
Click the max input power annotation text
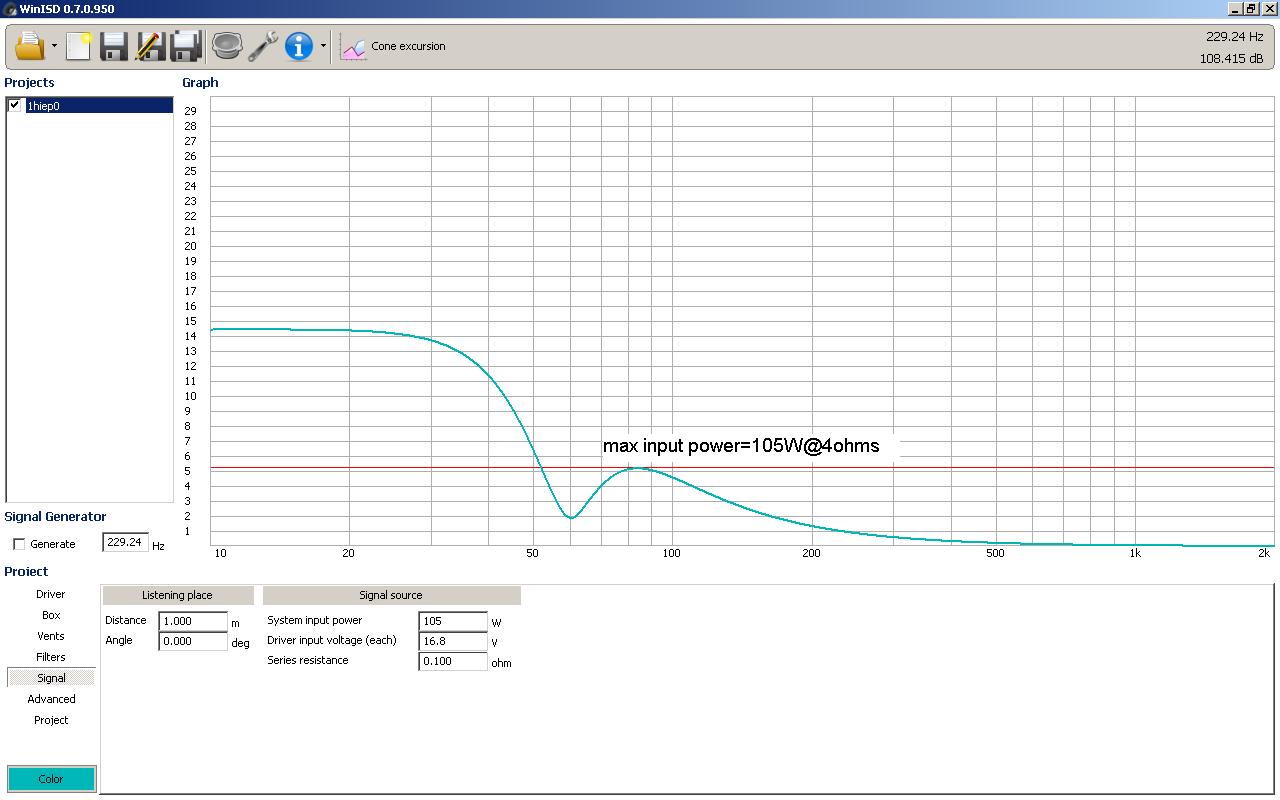(741, 446)
